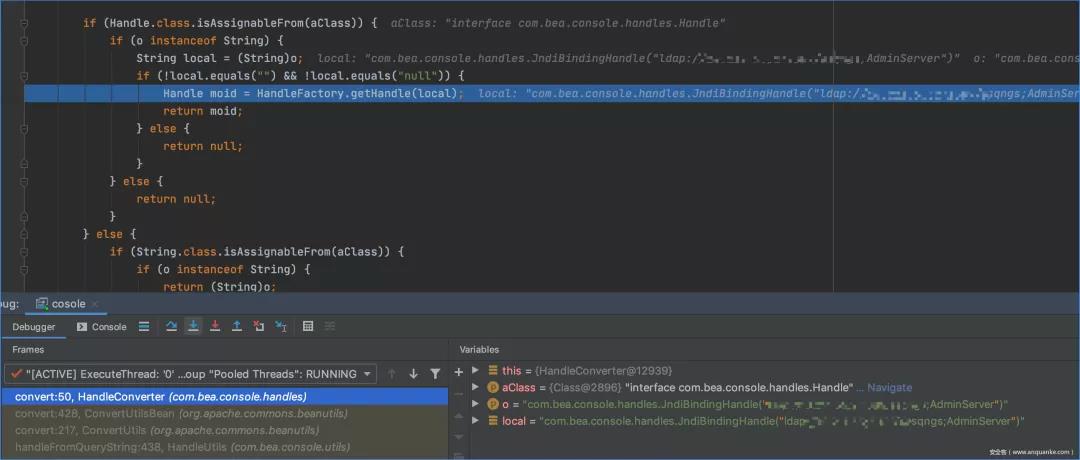Screen dimensions: 1080x460
Task: Click the move watch up arrow
Action: click(459, 415)
